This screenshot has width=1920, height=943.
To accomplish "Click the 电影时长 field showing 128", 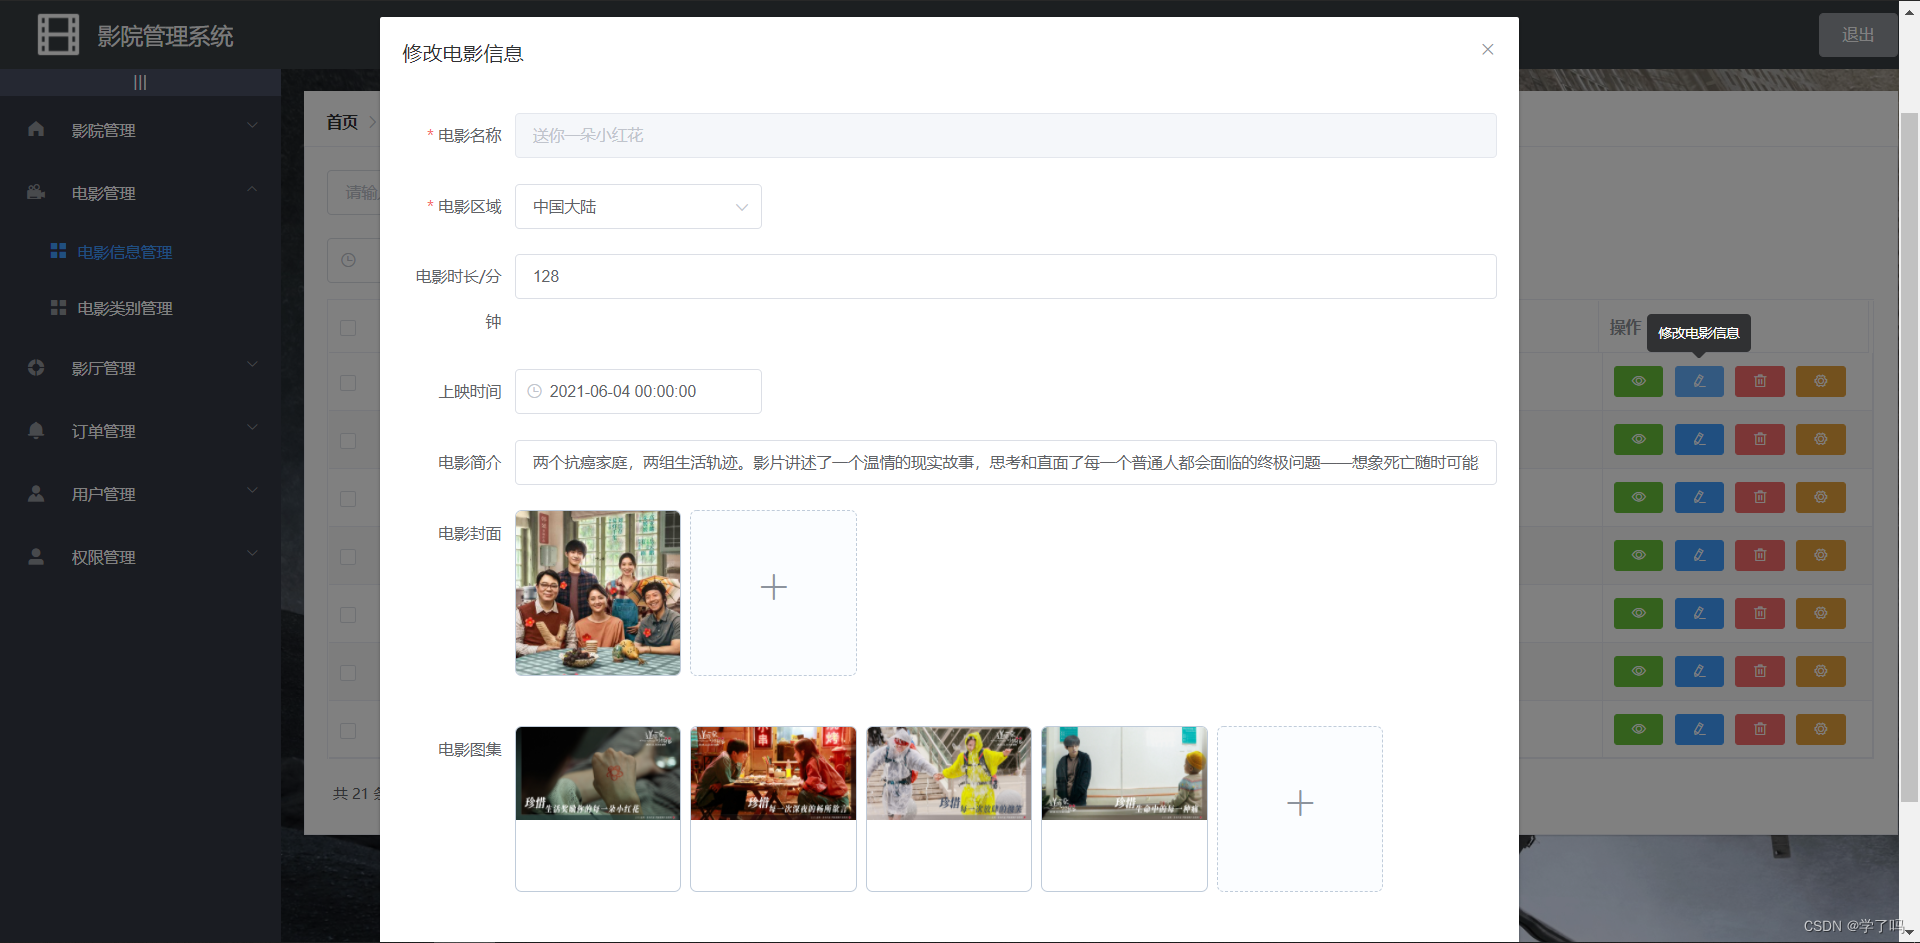I will (1006, 276).
